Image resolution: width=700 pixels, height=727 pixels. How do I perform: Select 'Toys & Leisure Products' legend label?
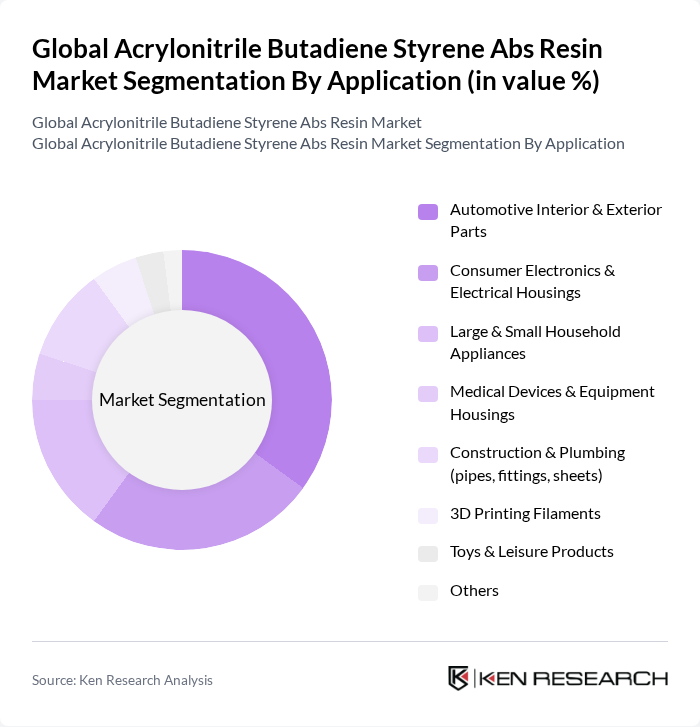tap(531, 552)
